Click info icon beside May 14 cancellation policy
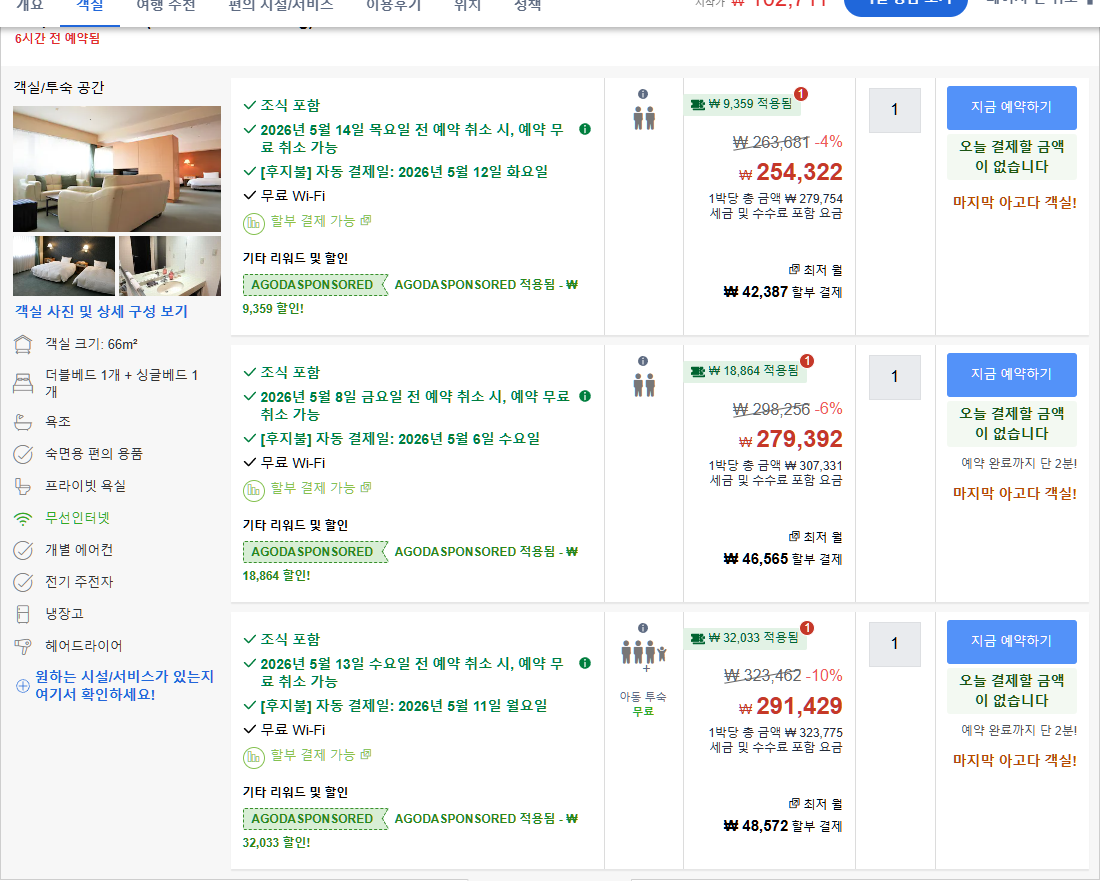The image size is (1100, 881). tap(585, 129)
